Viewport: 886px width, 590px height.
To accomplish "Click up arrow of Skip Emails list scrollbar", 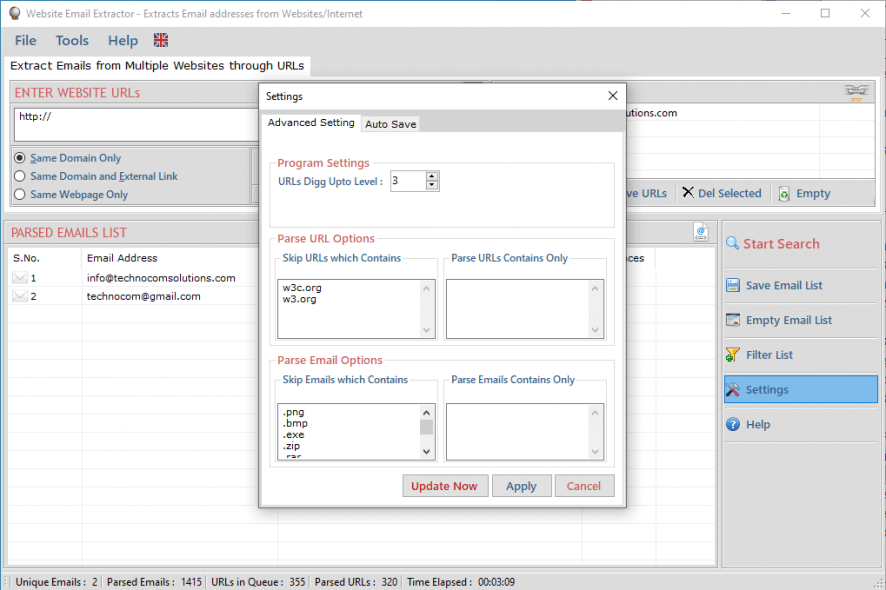I will pyautogui.click(x=427, y=412).
